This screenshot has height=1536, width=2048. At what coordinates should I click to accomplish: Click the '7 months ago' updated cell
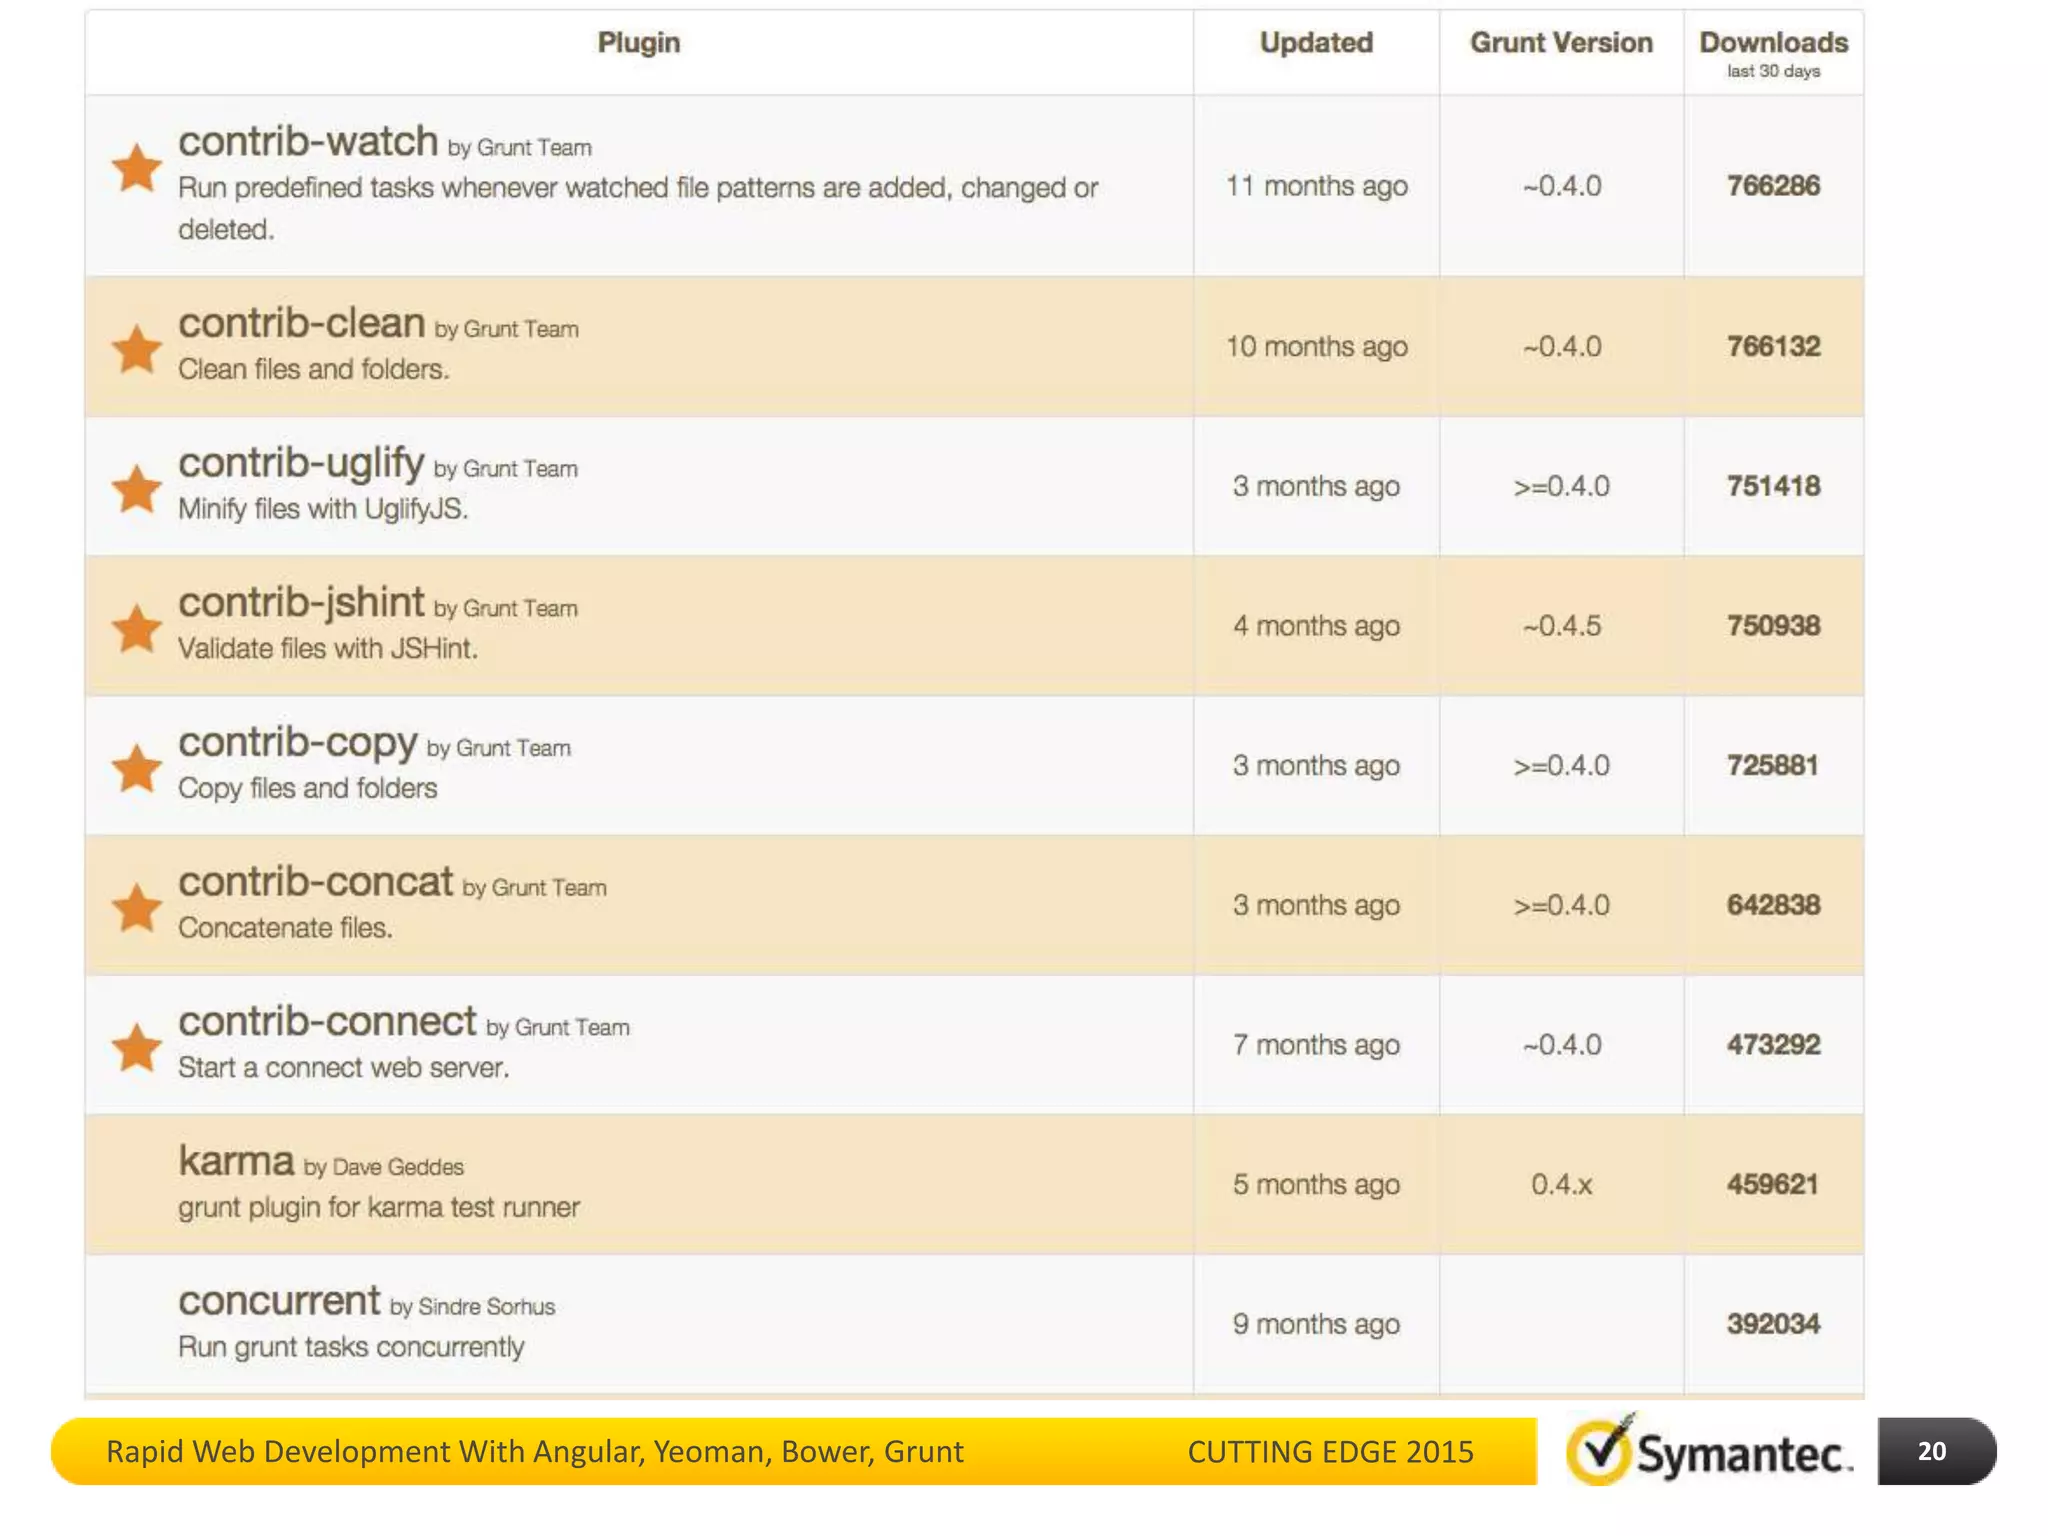point(1316,1045)
